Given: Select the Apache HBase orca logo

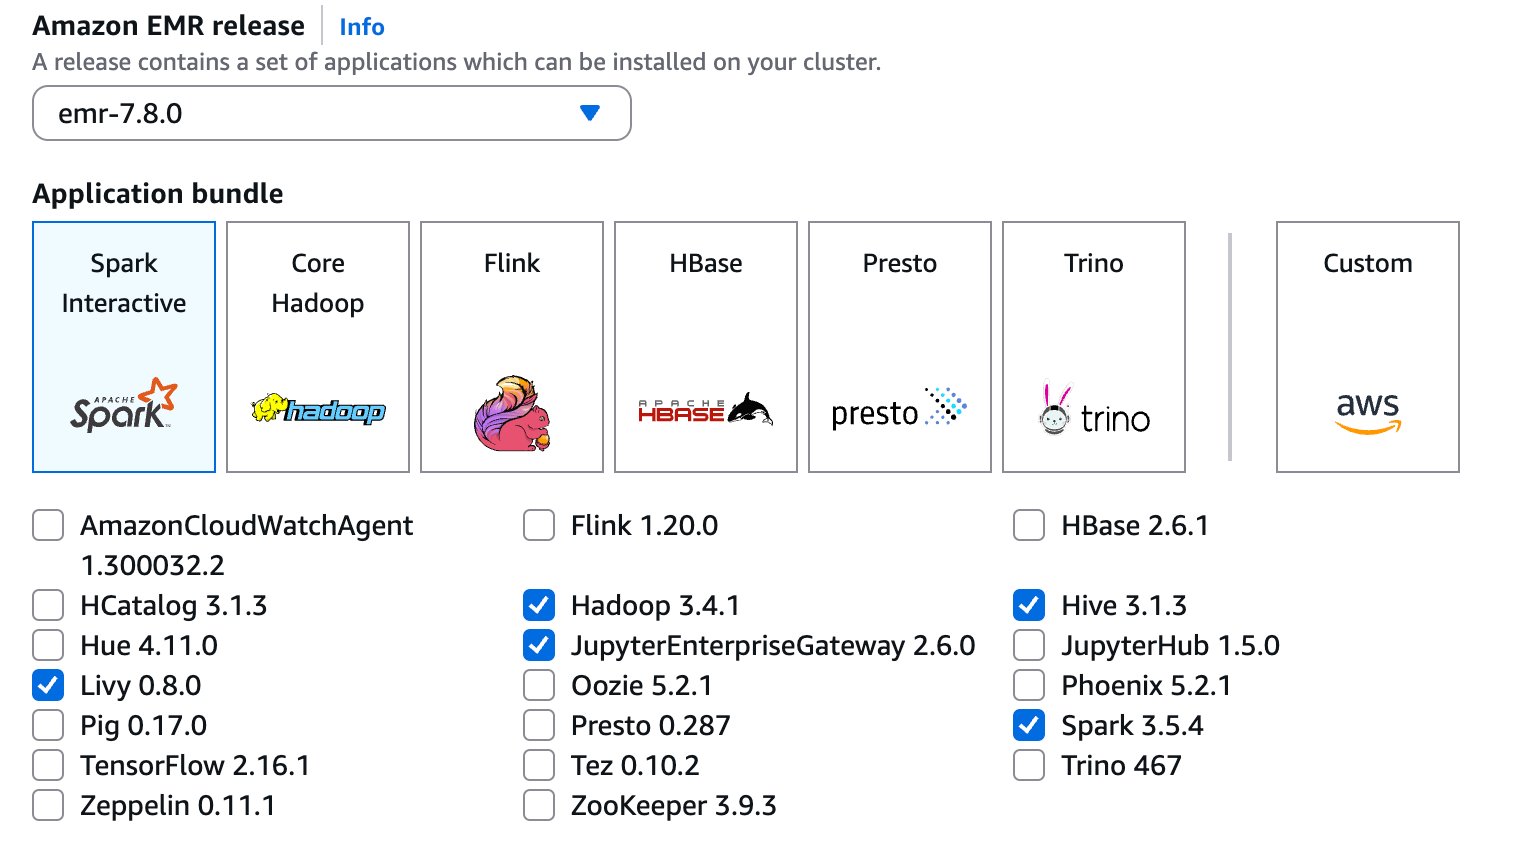Looking at the screenshot, I should pos(705,409).
